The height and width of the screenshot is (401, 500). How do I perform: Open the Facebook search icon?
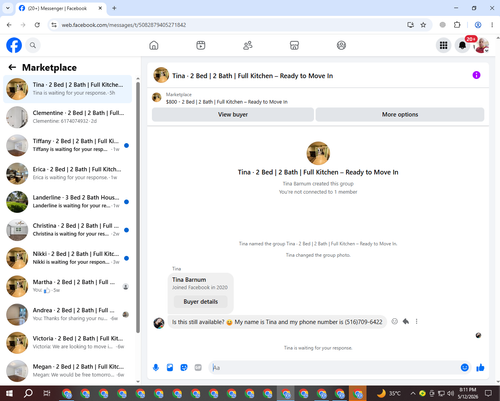[x=33, y=45]
